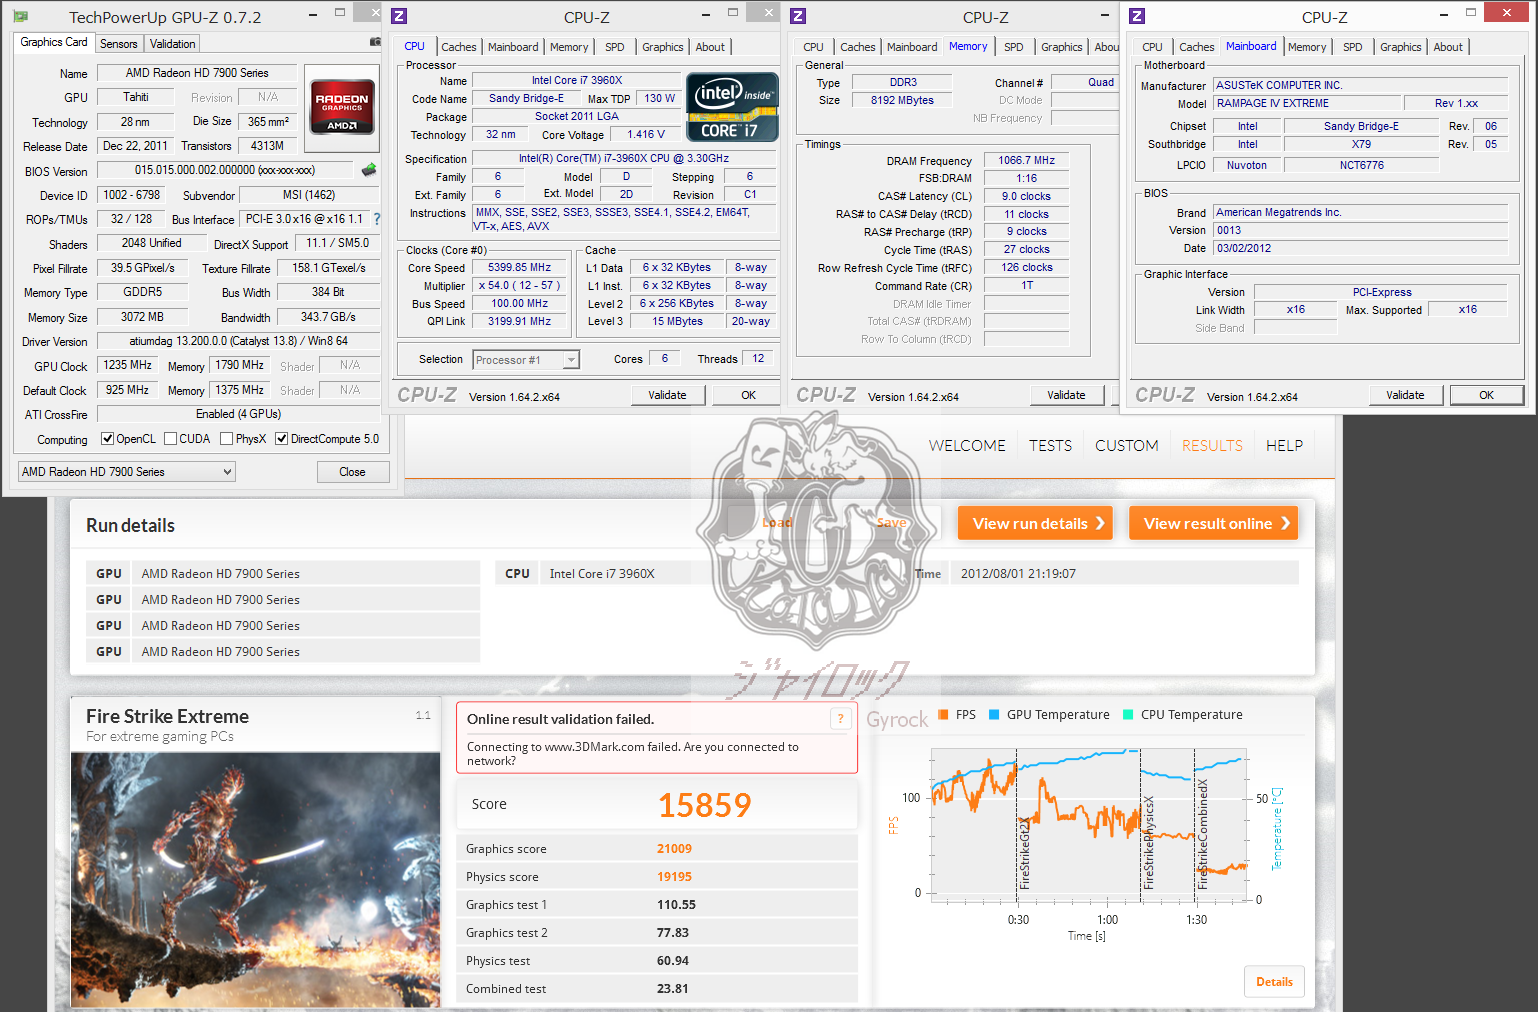Open the Graphics Card tab in GPU-Z
The image size is (1538, 1012).
click(x=54, y=42)
